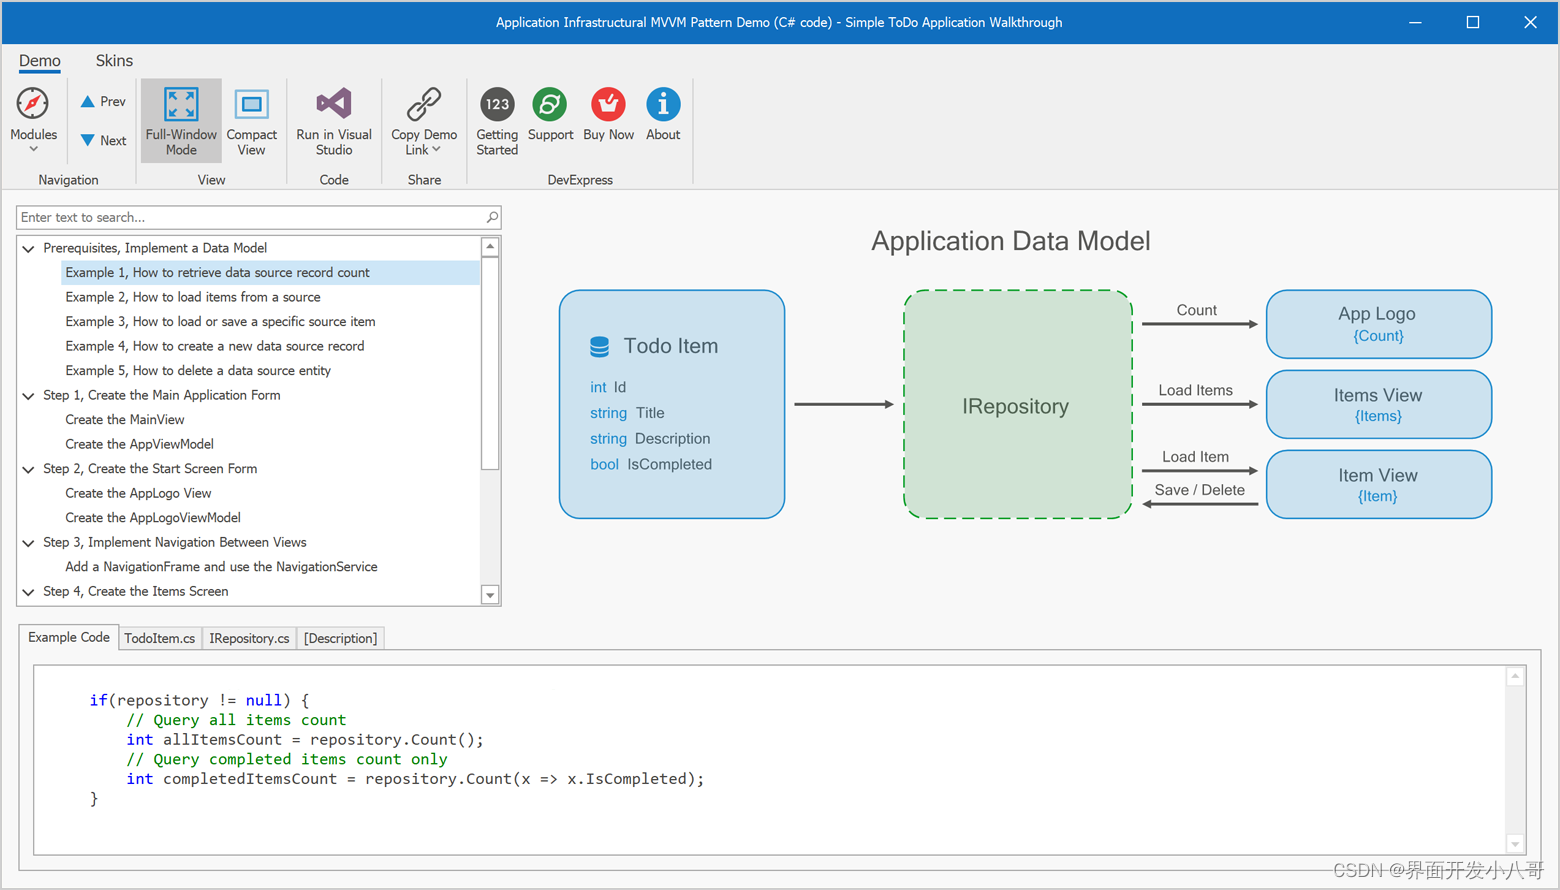This screenshot has height=890, width=1560.
Task: Switch to Compact View
Action: 251,120
